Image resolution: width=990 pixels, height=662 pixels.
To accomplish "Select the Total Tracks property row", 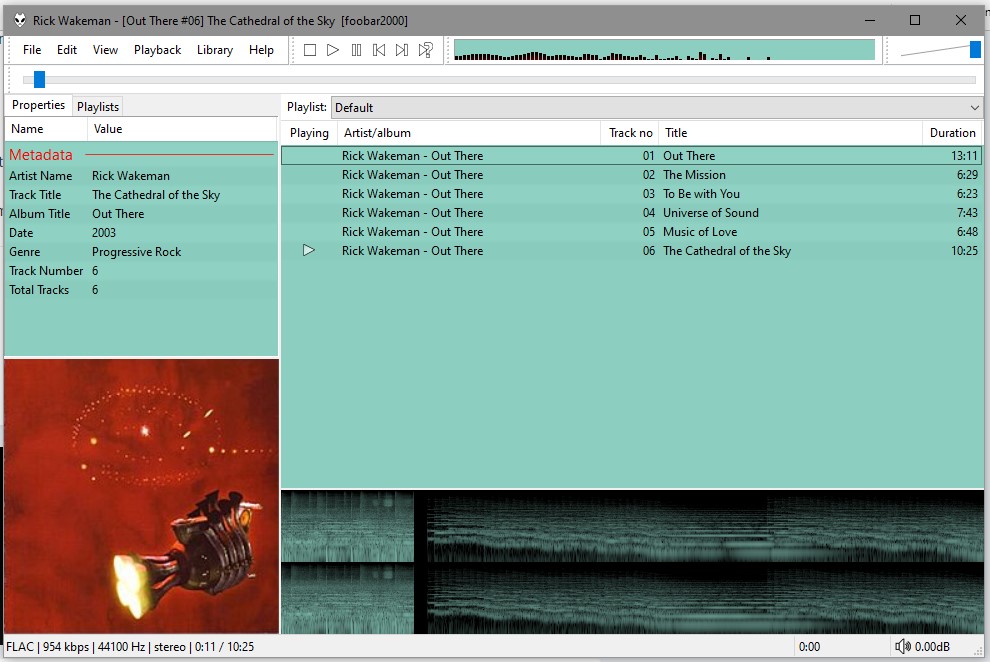I will [x=141, y=290].
